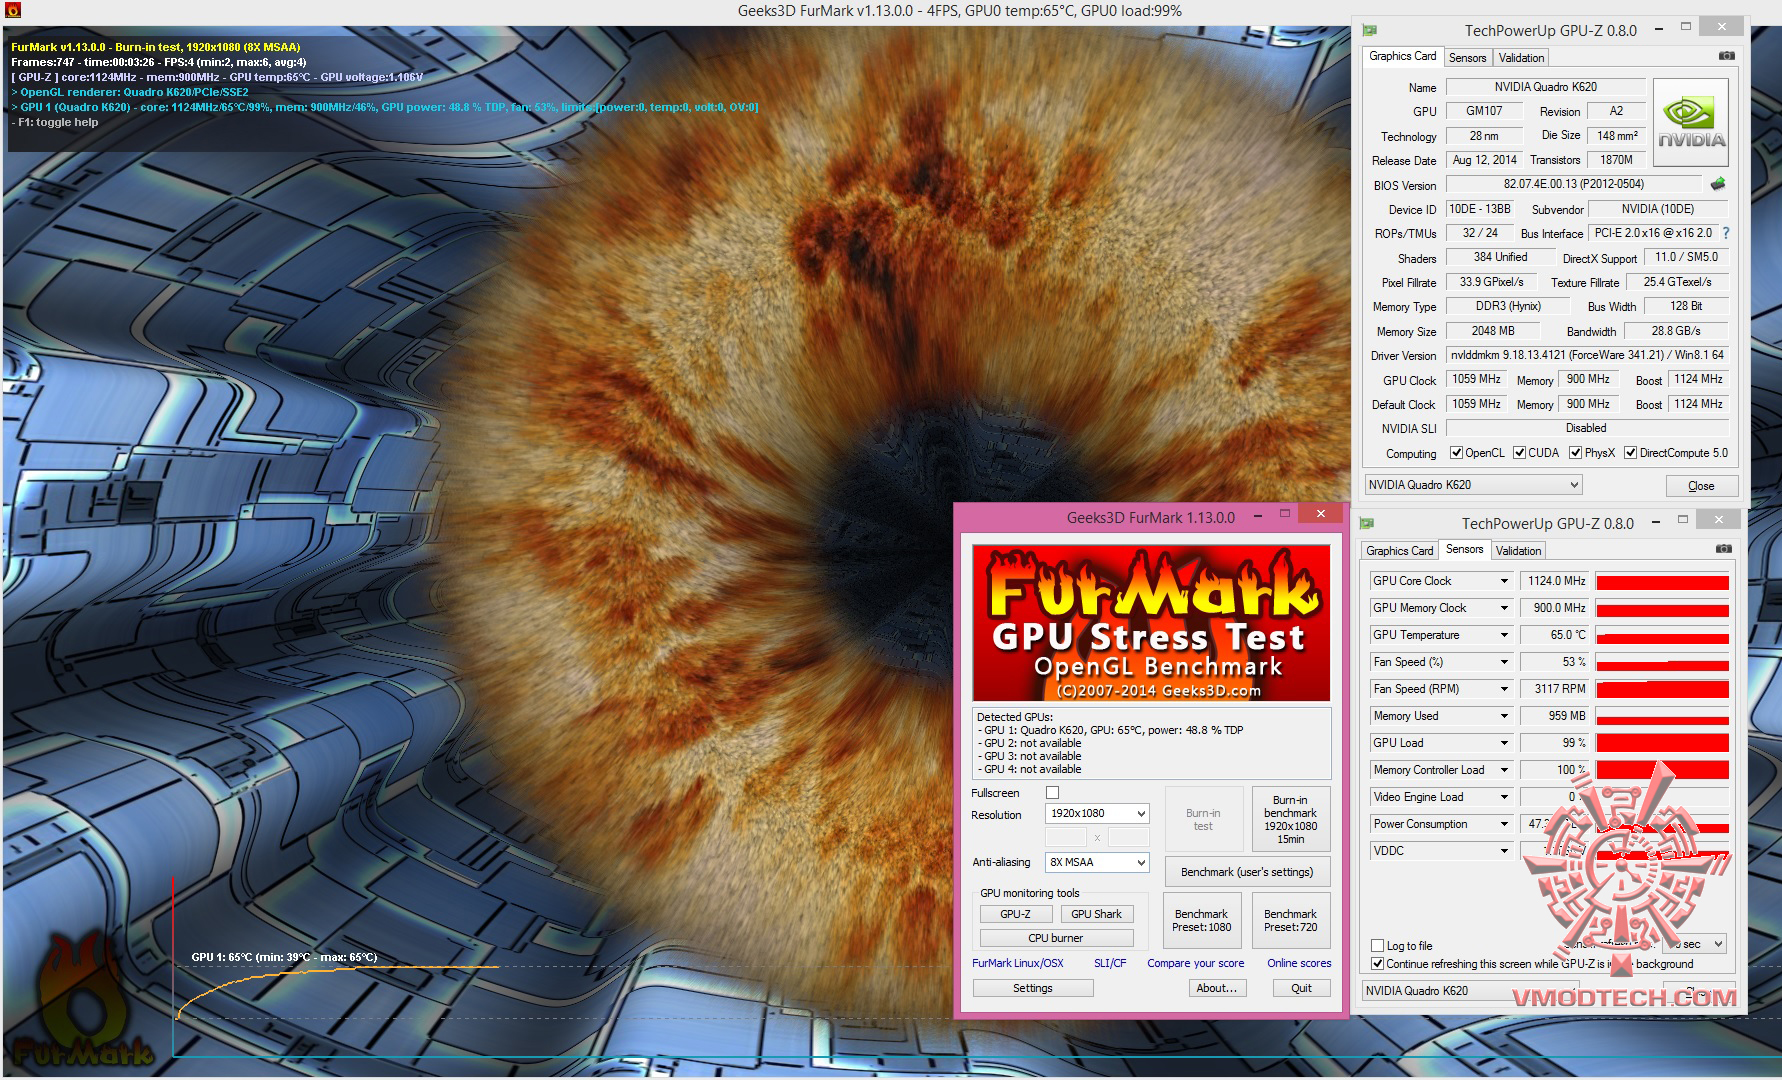Click the NVIDIA logo in GPU-Z
The width and height of the screenshot is (1782, 1080).
[1691, 123]
